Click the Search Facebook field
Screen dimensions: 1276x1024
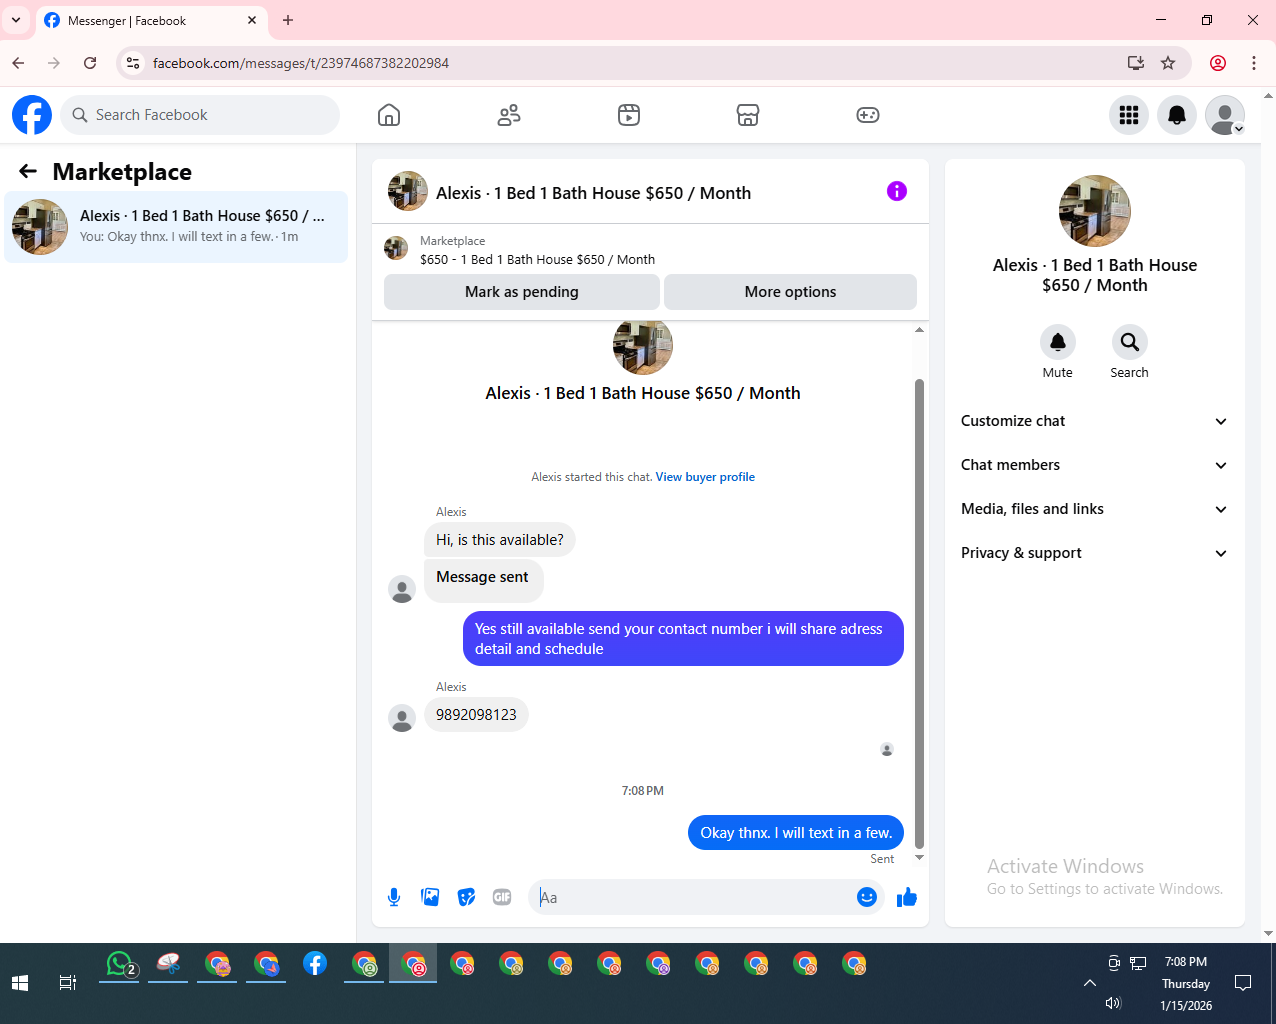pos(200,115)
